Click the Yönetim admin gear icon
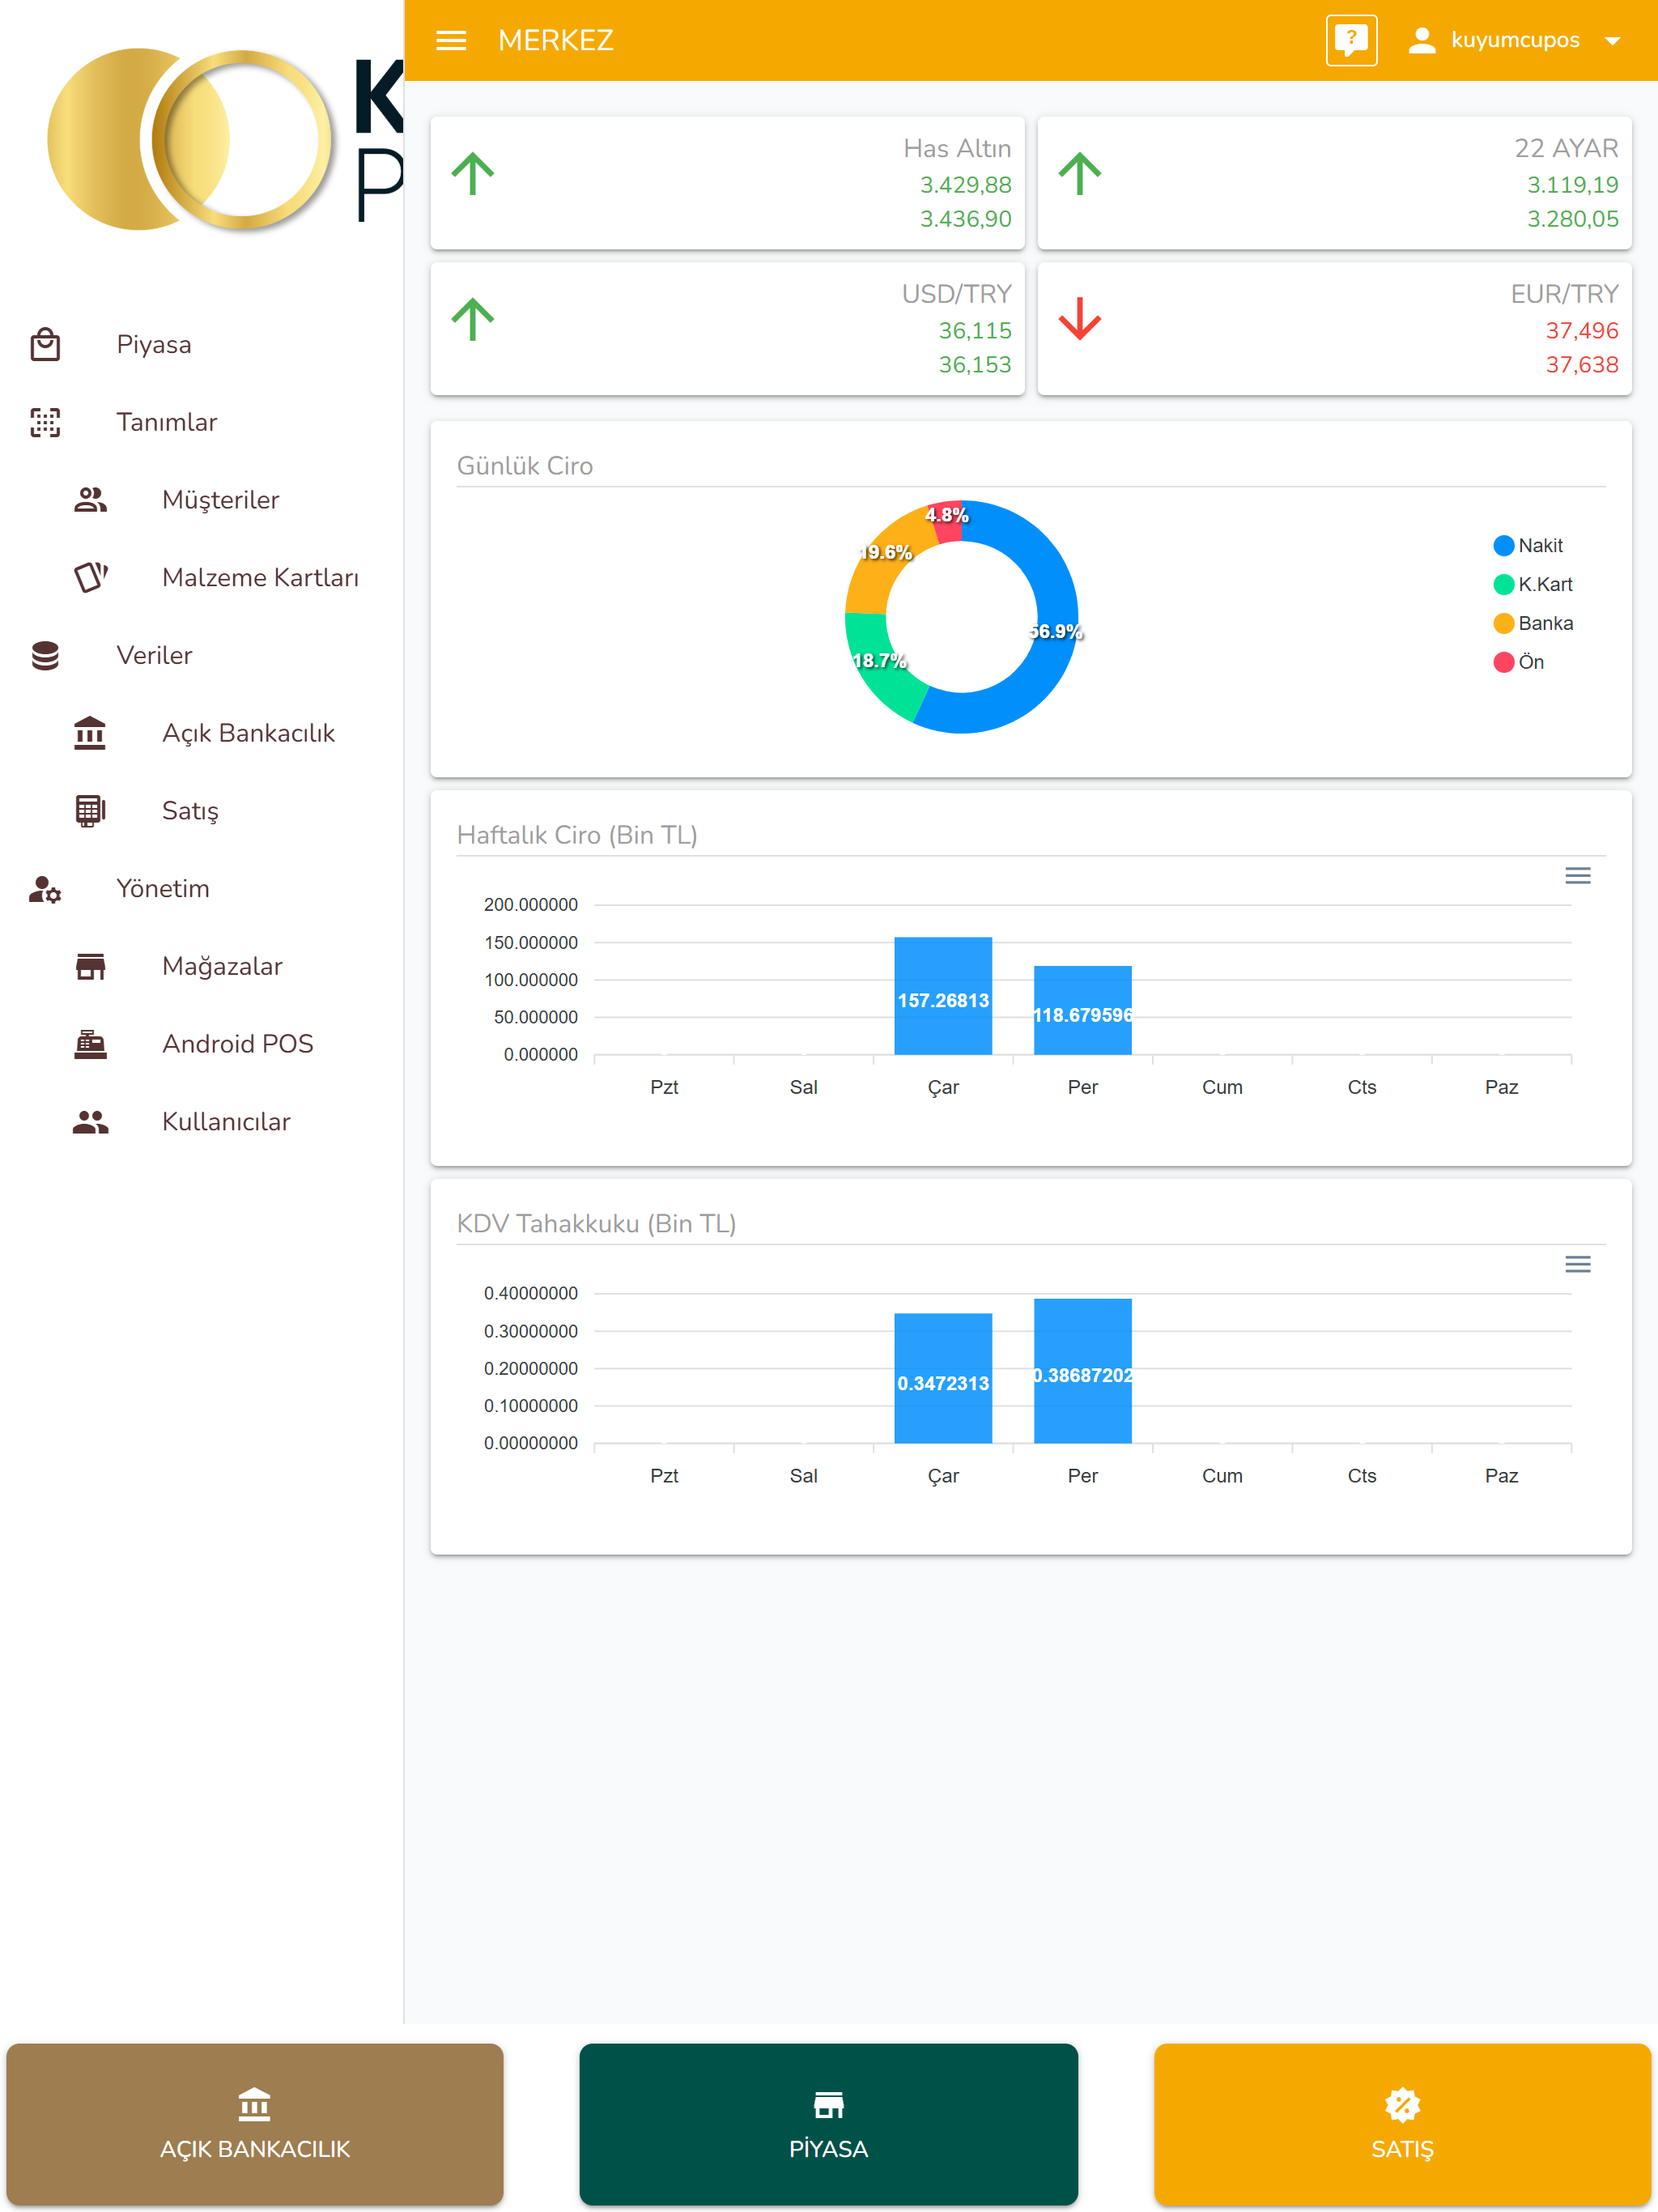This screenshot has height=2212, width=1658. coord(45,888)
